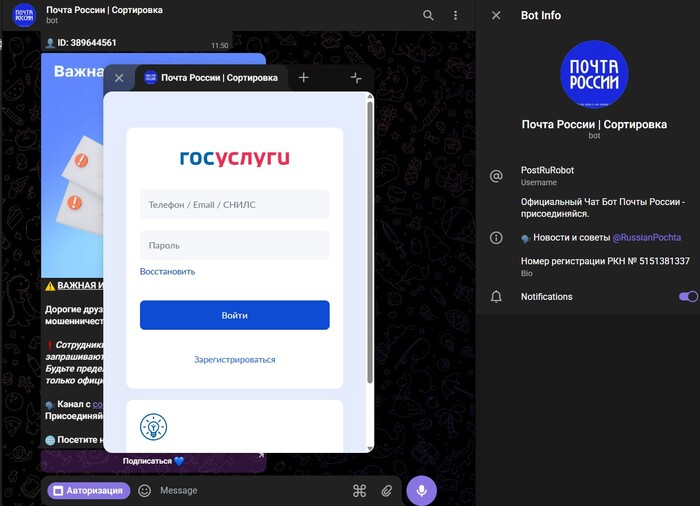
Task: Click the Зарегистрироваться link
Action: [234, 359]
